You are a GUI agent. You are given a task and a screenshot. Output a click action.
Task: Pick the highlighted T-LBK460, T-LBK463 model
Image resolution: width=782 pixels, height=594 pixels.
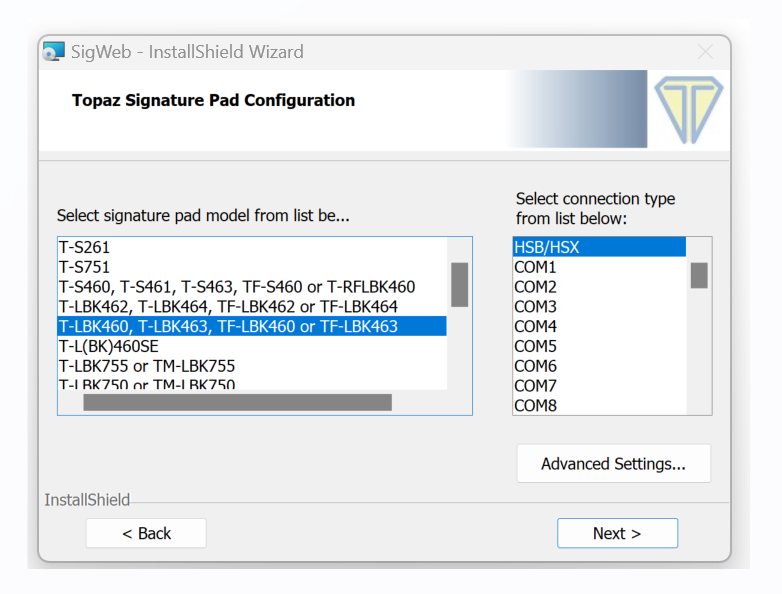coord(228,326)
